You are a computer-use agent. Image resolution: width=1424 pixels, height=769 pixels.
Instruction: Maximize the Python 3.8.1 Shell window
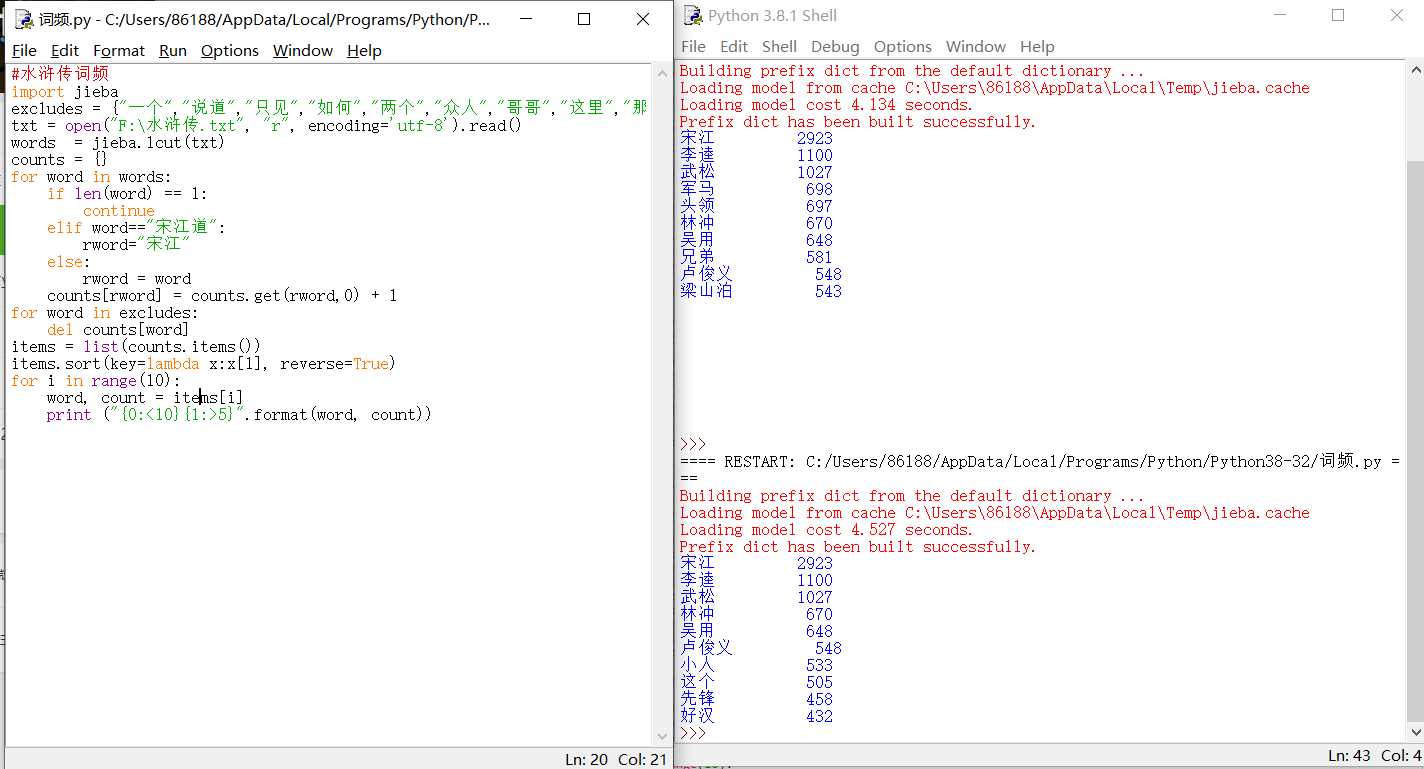coord(1338,15)
